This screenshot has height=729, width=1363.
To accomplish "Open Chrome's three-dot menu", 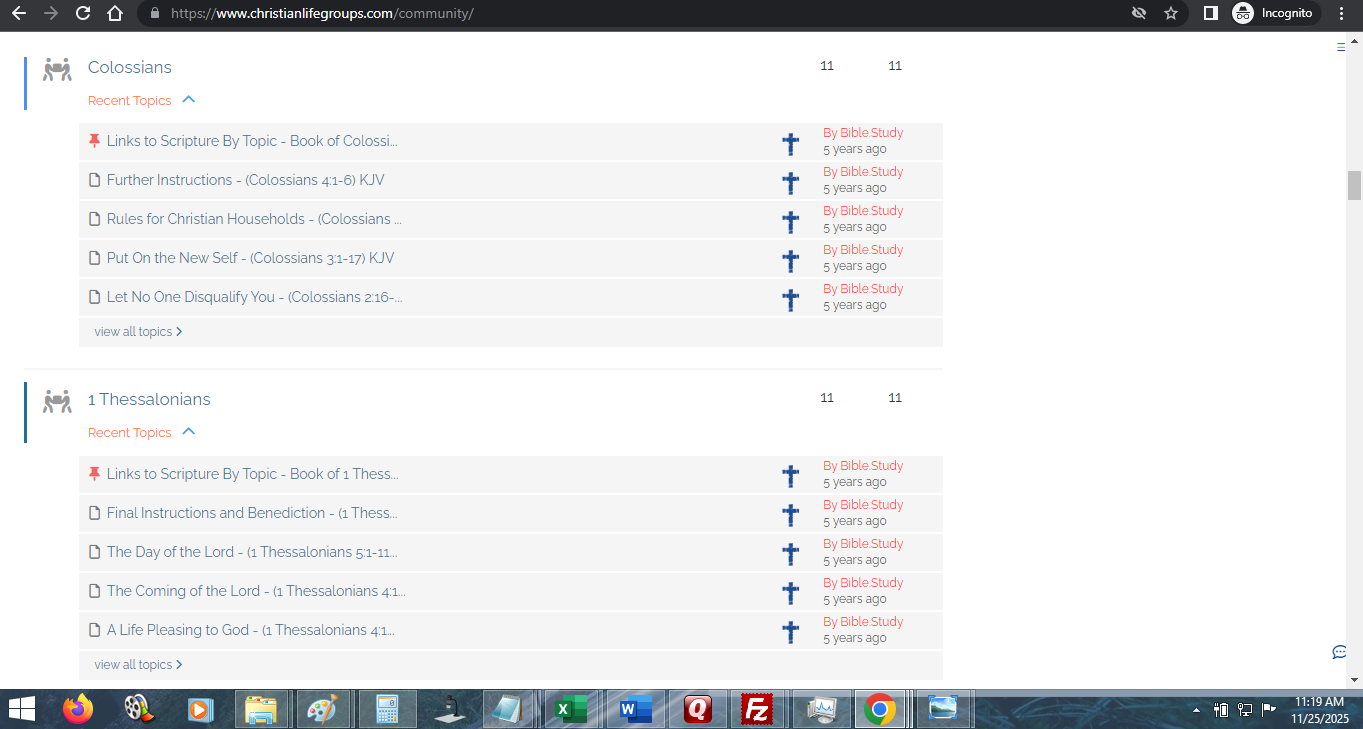I will pos(1341,14).
